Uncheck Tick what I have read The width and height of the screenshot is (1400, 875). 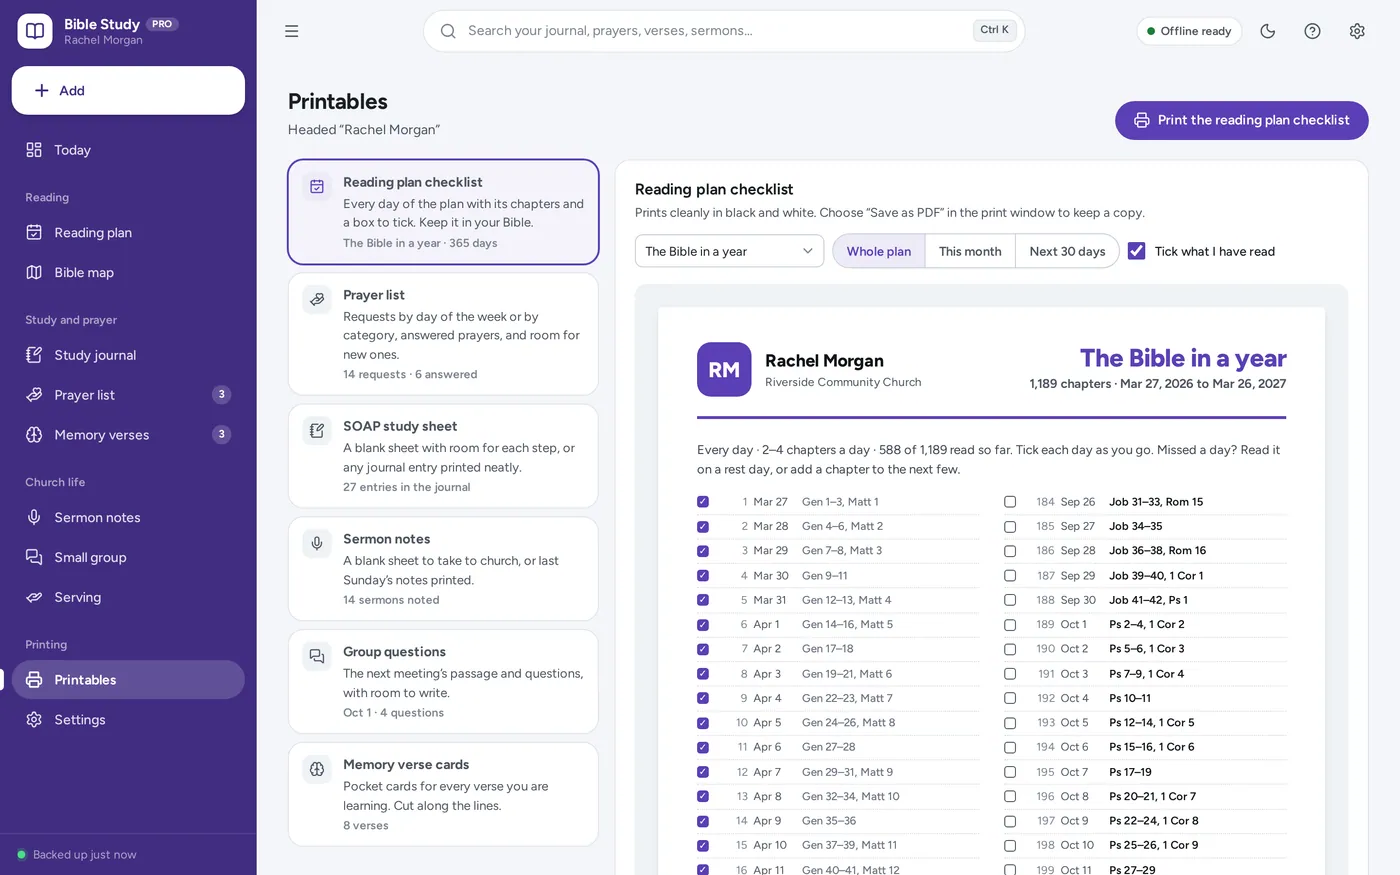pyautogui.click(x=1136, y=251)
